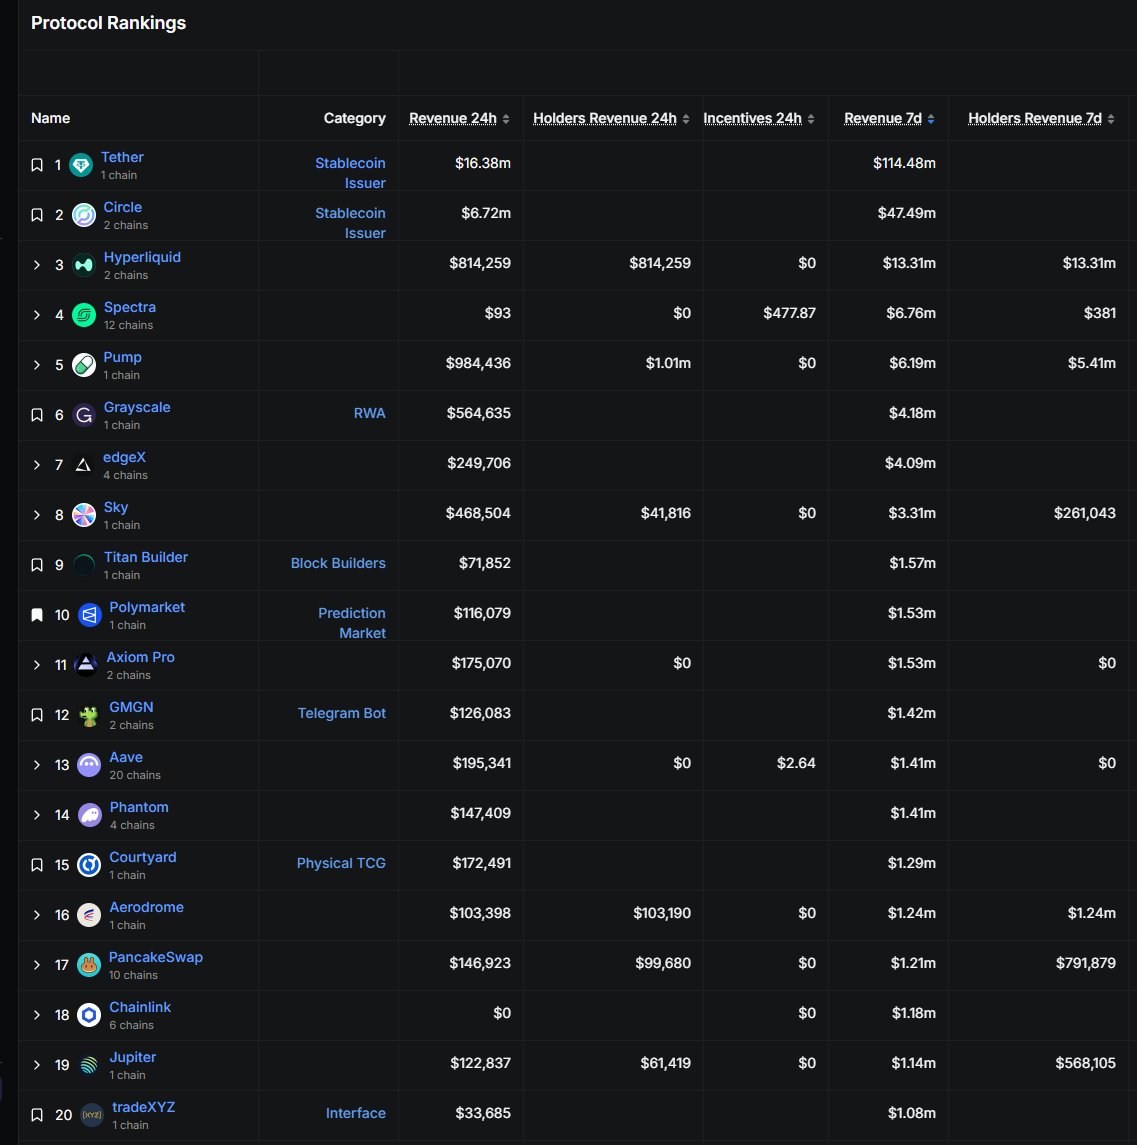
Task: Sort by Holders Revenue 7d column
Action: 1041,118
